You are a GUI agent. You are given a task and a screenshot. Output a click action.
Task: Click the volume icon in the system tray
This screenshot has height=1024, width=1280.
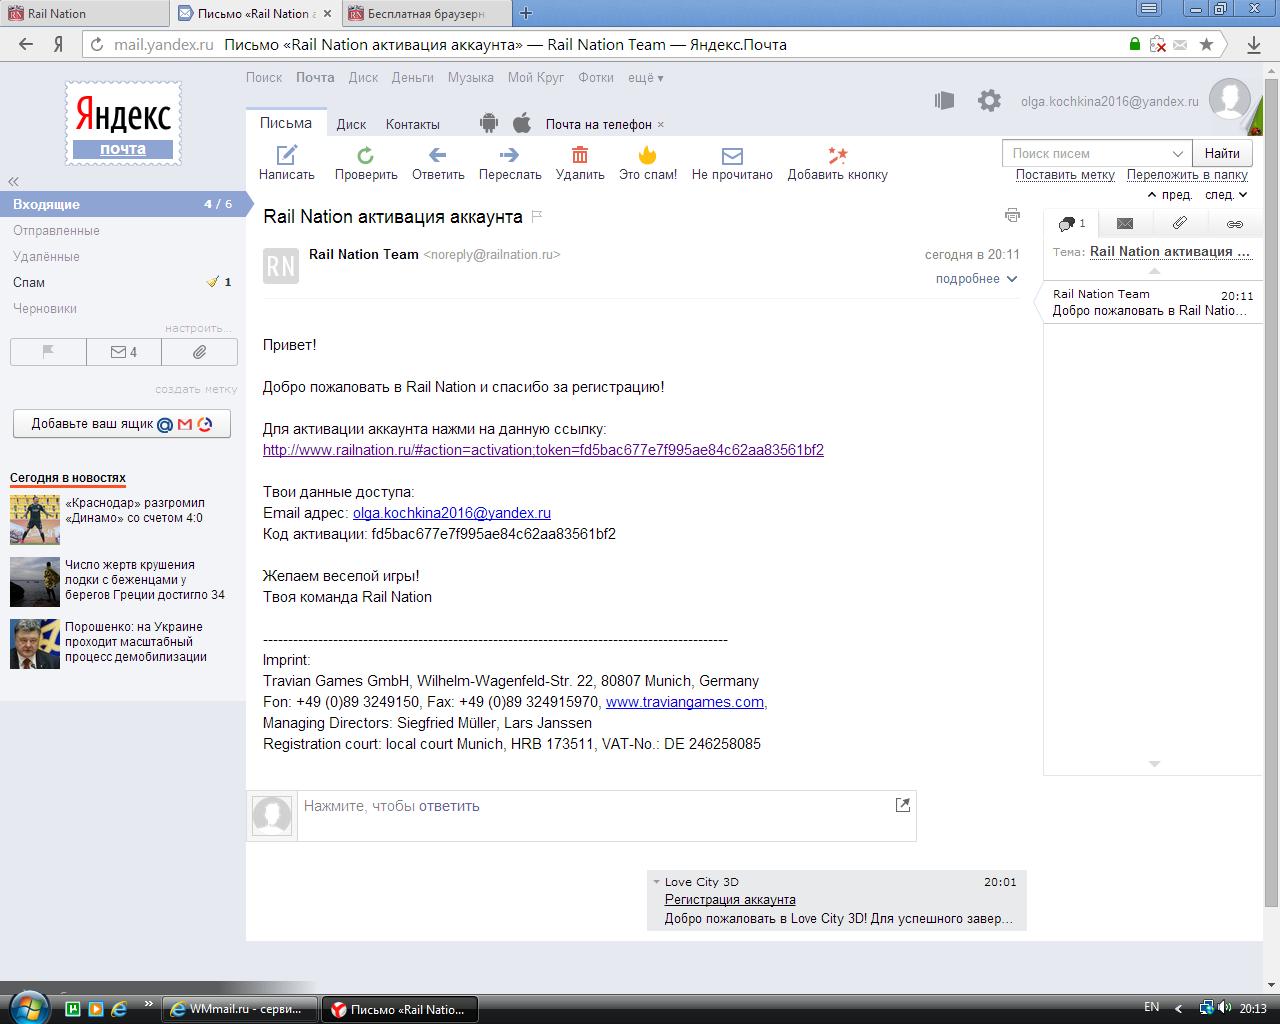(x=1226, y=1008)
